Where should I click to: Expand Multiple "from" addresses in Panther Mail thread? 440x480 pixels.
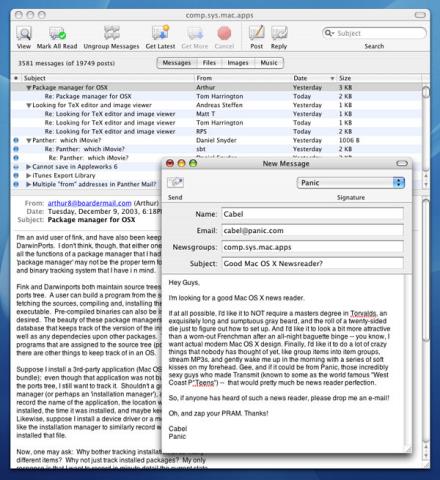click(29, 184)
